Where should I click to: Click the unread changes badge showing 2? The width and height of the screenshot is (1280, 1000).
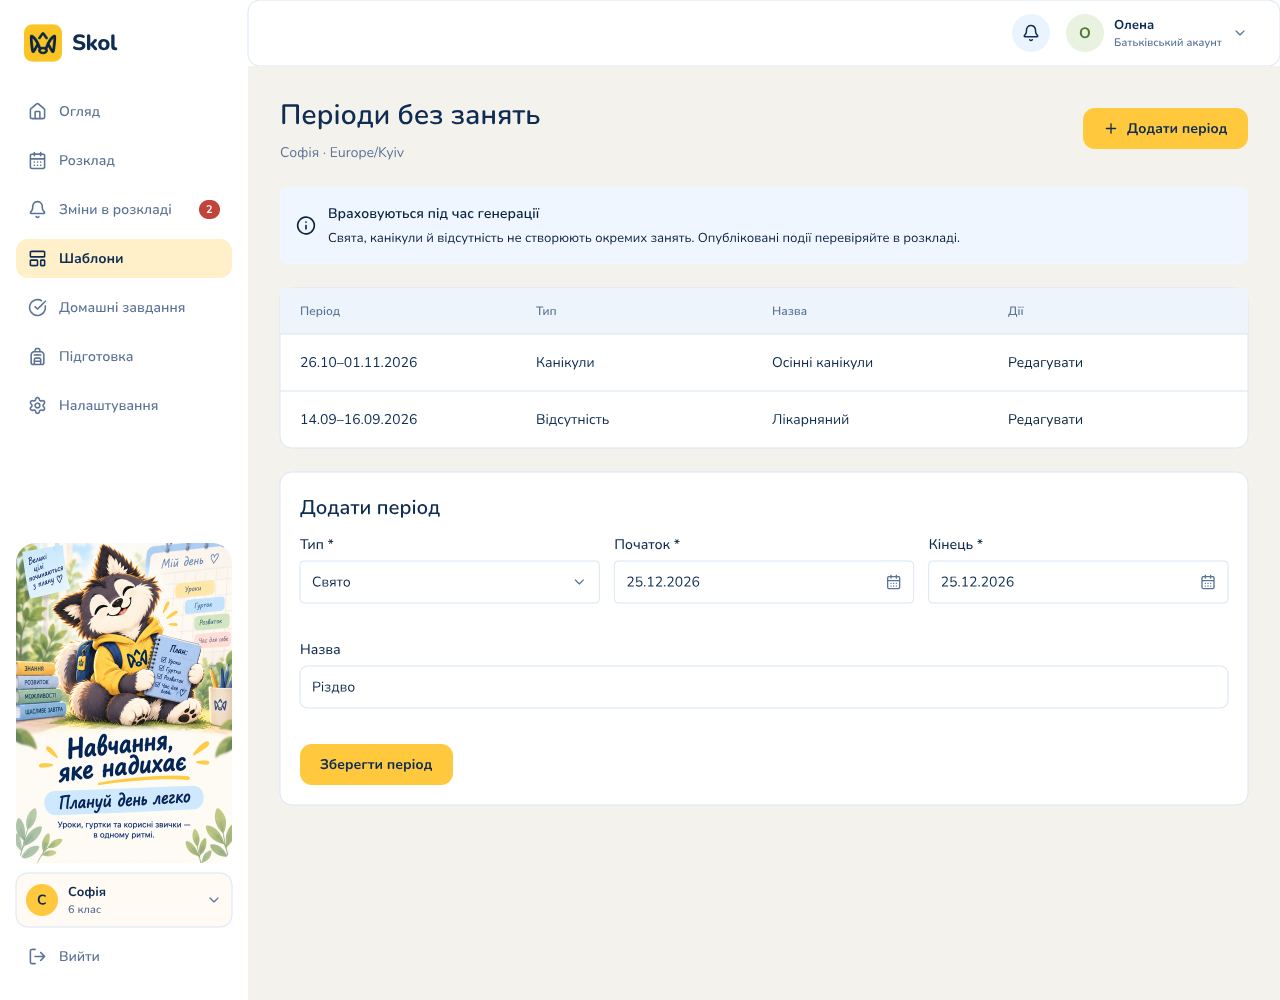pos(209,209)
